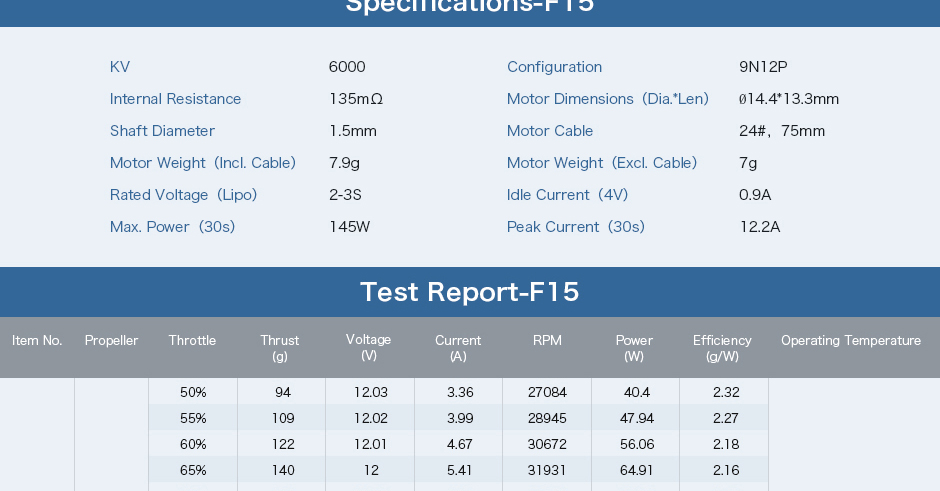
Task: Click the Shaft Diameter label
Action: click(x=162, y=131)
